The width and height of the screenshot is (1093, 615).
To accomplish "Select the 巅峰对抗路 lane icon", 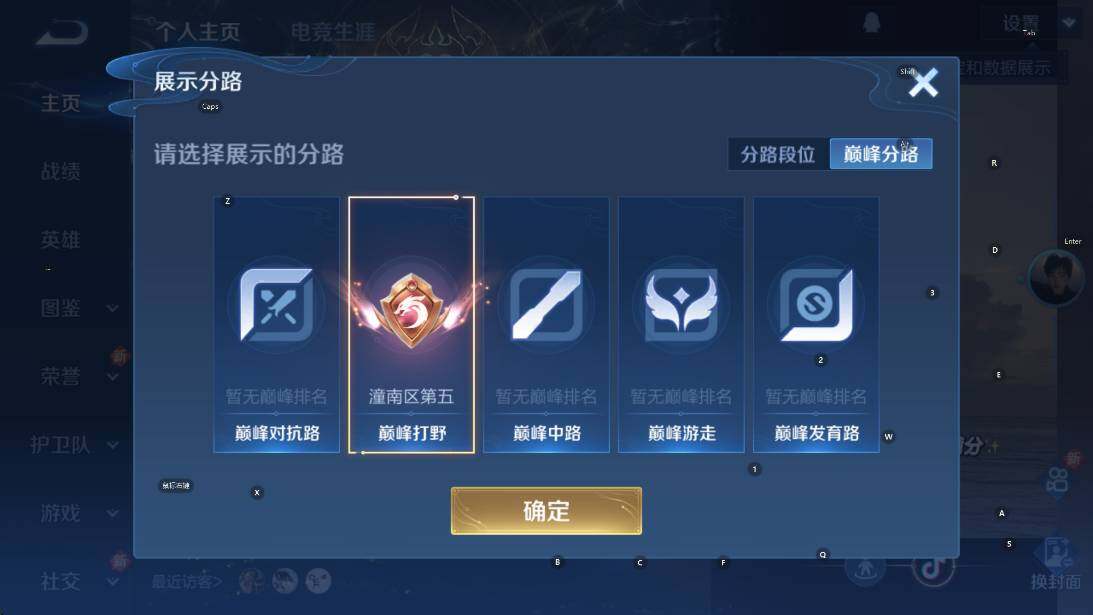I will (277, 305).
